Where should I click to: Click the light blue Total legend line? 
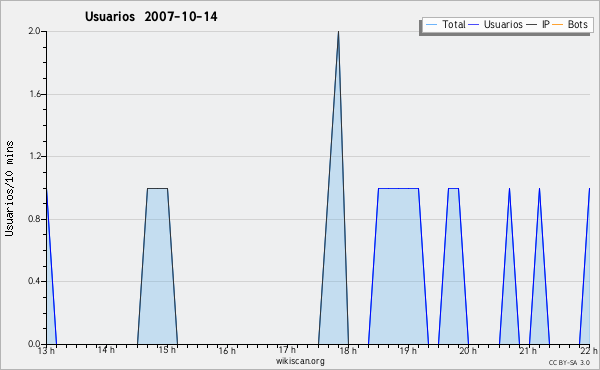tap(431, 25)
